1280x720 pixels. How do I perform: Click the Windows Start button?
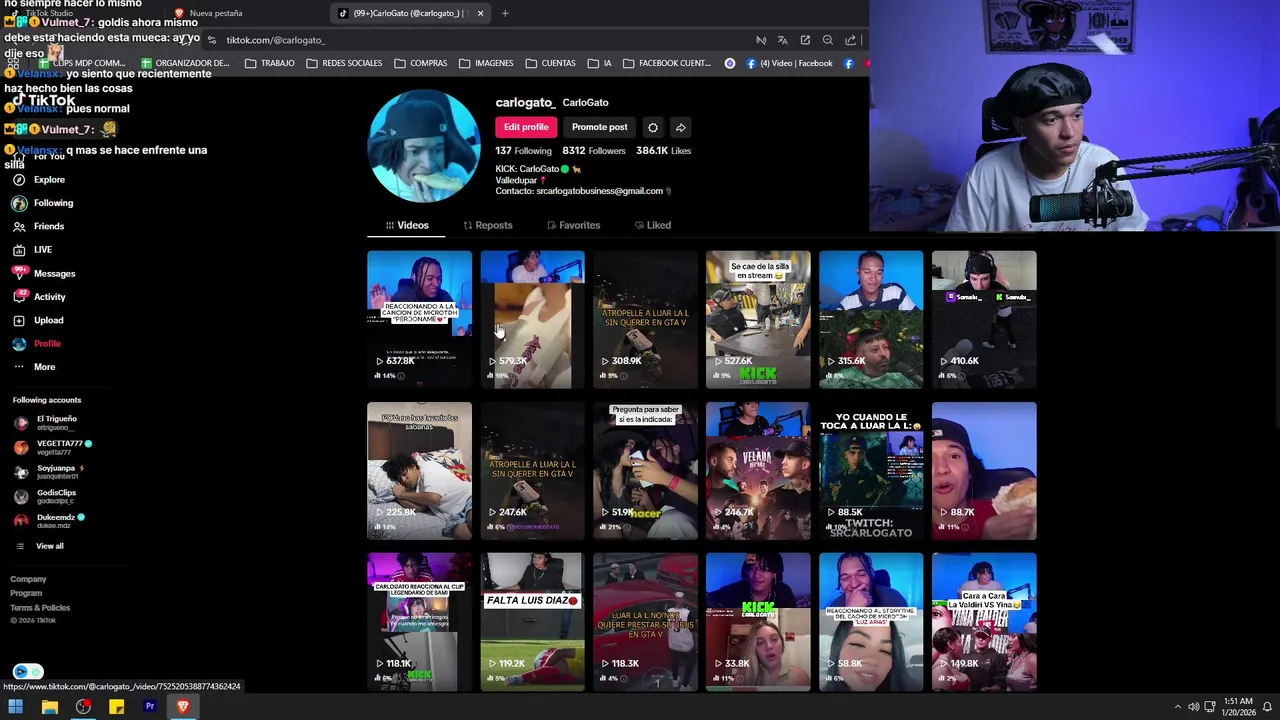(15, 707)
